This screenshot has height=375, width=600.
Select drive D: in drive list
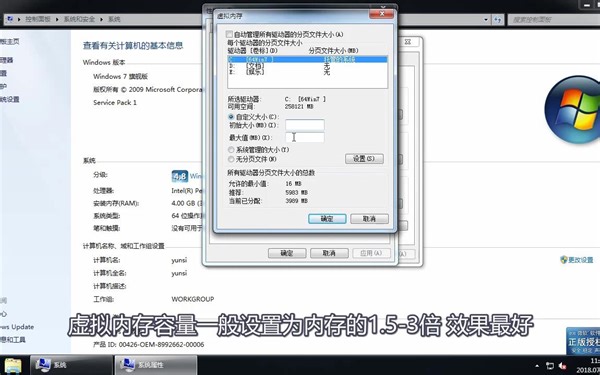pyautogui.click(x=307, y=66)
